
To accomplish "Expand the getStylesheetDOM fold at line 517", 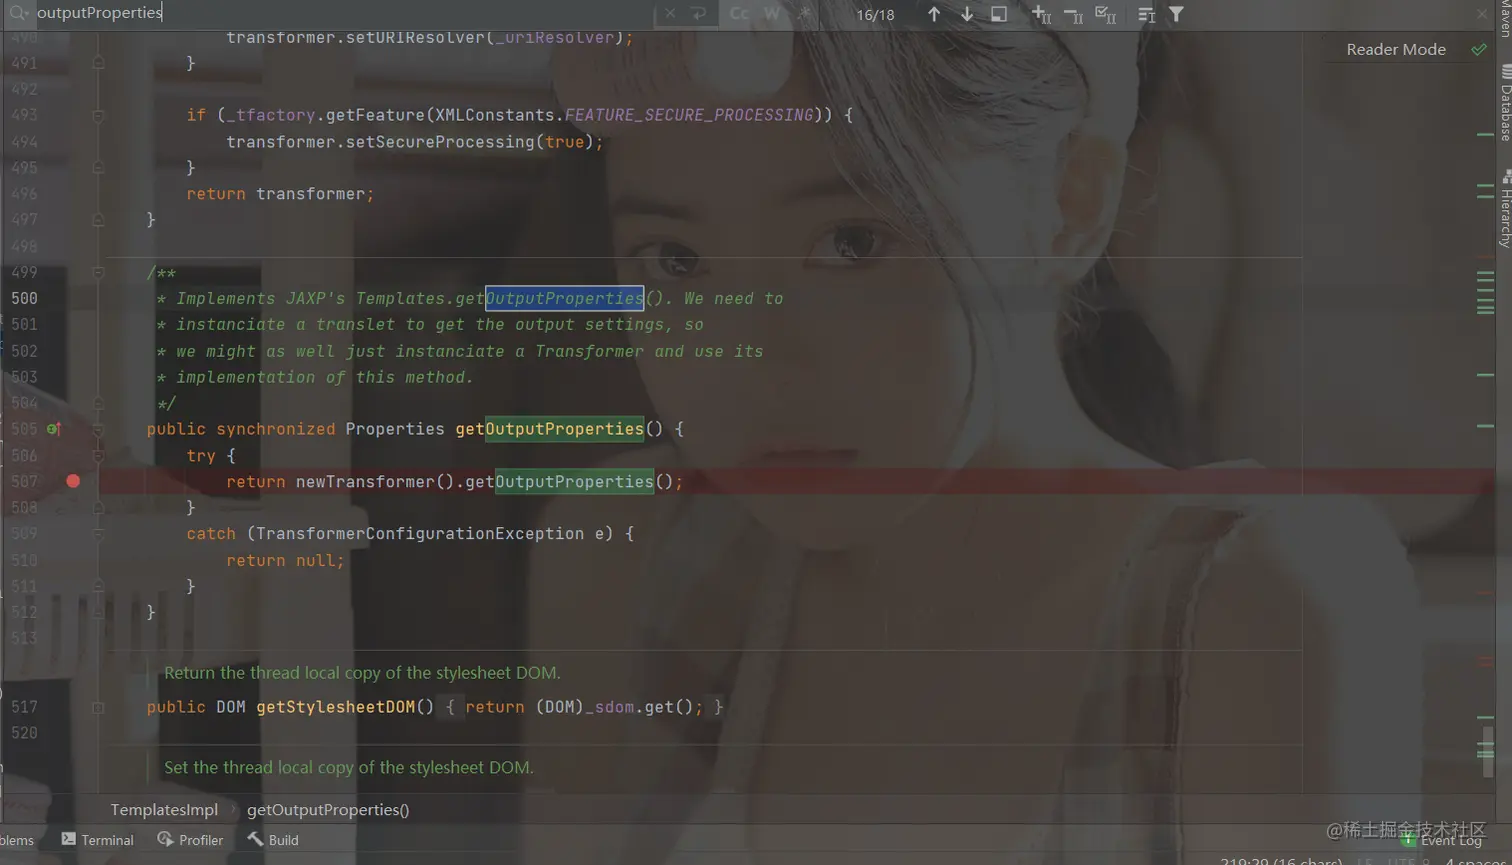I will (x=98, y=707).
